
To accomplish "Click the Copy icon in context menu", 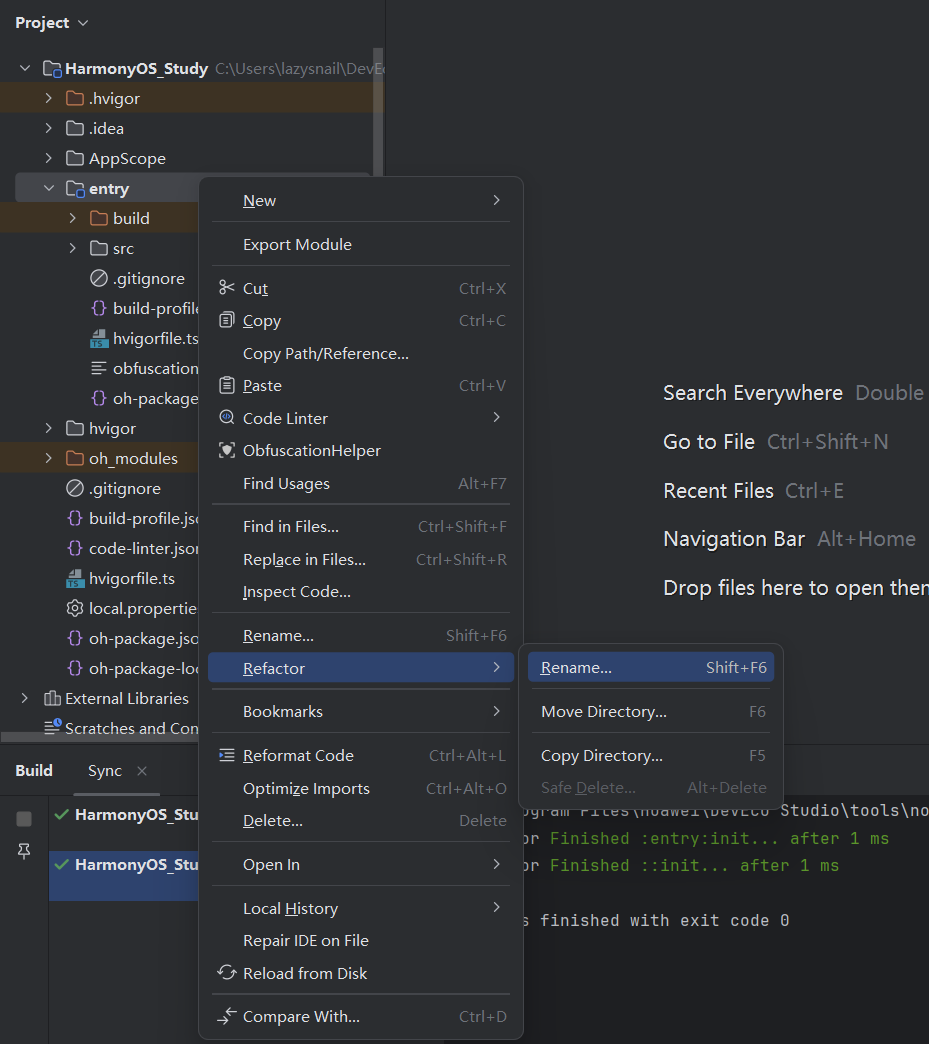I will point(227,320).
